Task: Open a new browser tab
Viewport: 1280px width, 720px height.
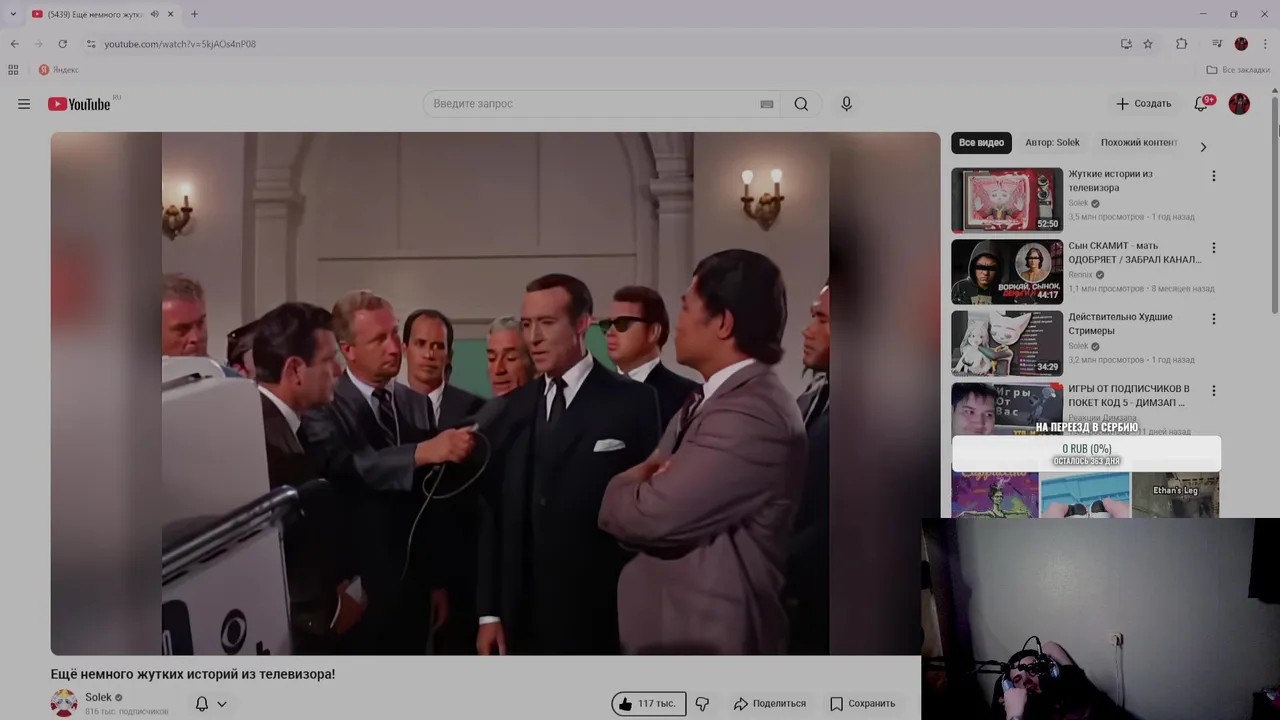Action: pyautogui.click(x=194, y=14)
